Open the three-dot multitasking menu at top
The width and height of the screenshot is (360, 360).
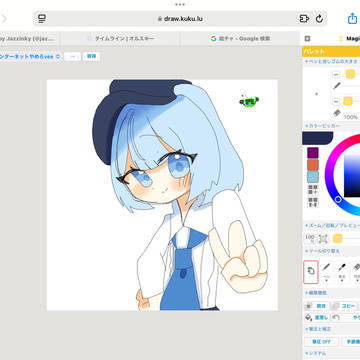click(180, 4)
